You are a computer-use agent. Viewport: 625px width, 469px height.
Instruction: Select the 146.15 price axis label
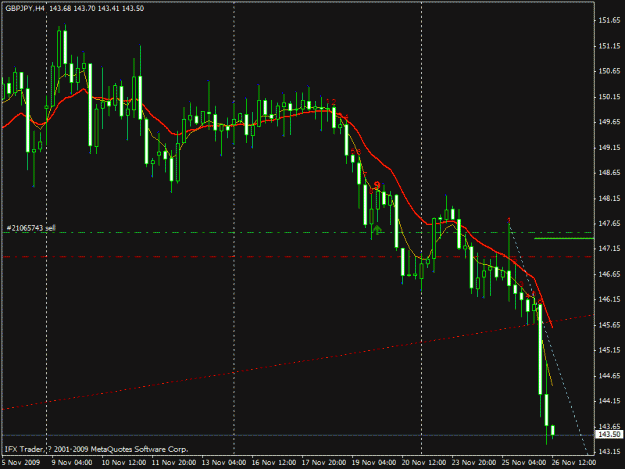coord(609,299)
